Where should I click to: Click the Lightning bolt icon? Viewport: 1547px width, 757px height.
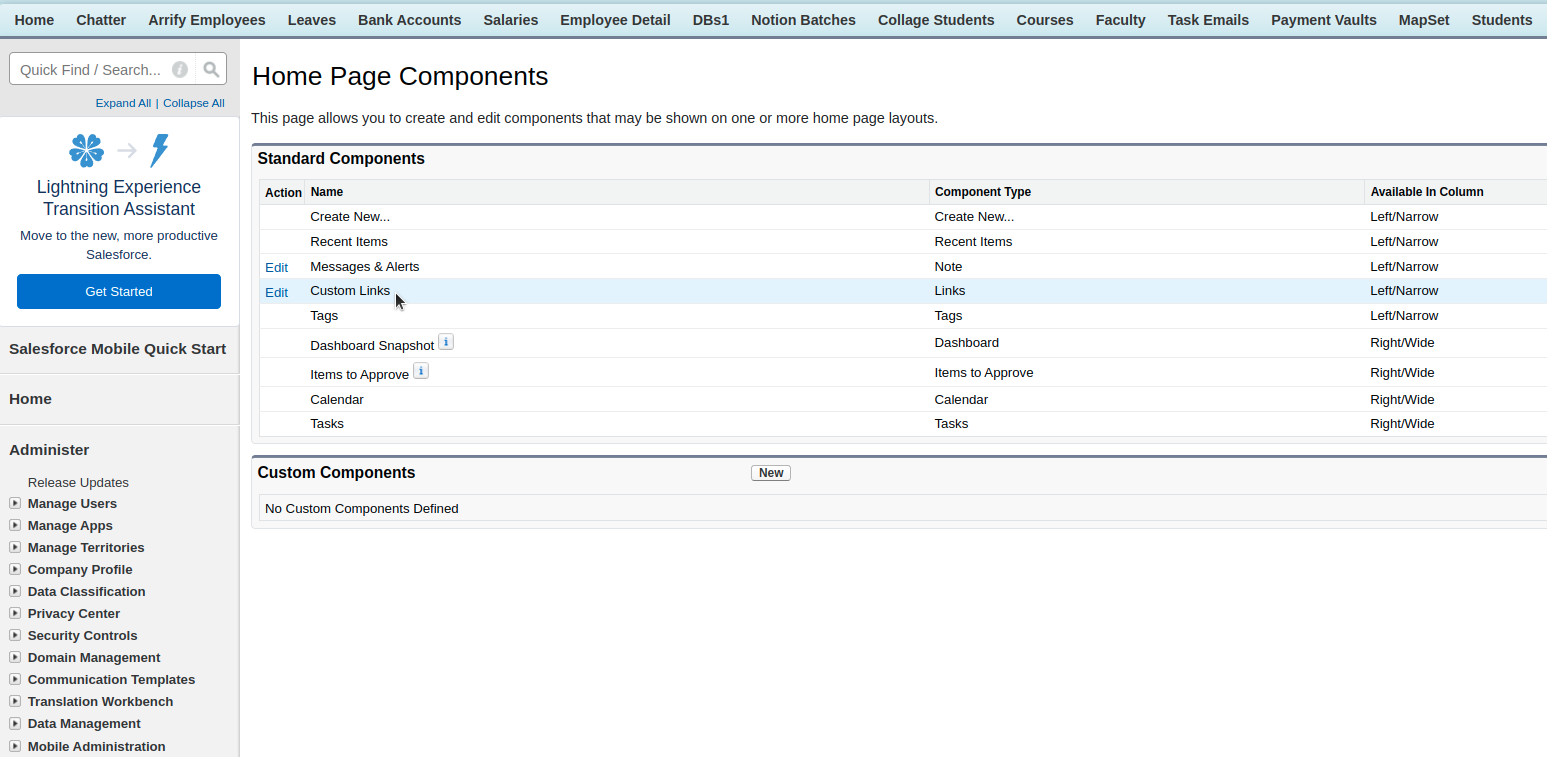[159, 151]
